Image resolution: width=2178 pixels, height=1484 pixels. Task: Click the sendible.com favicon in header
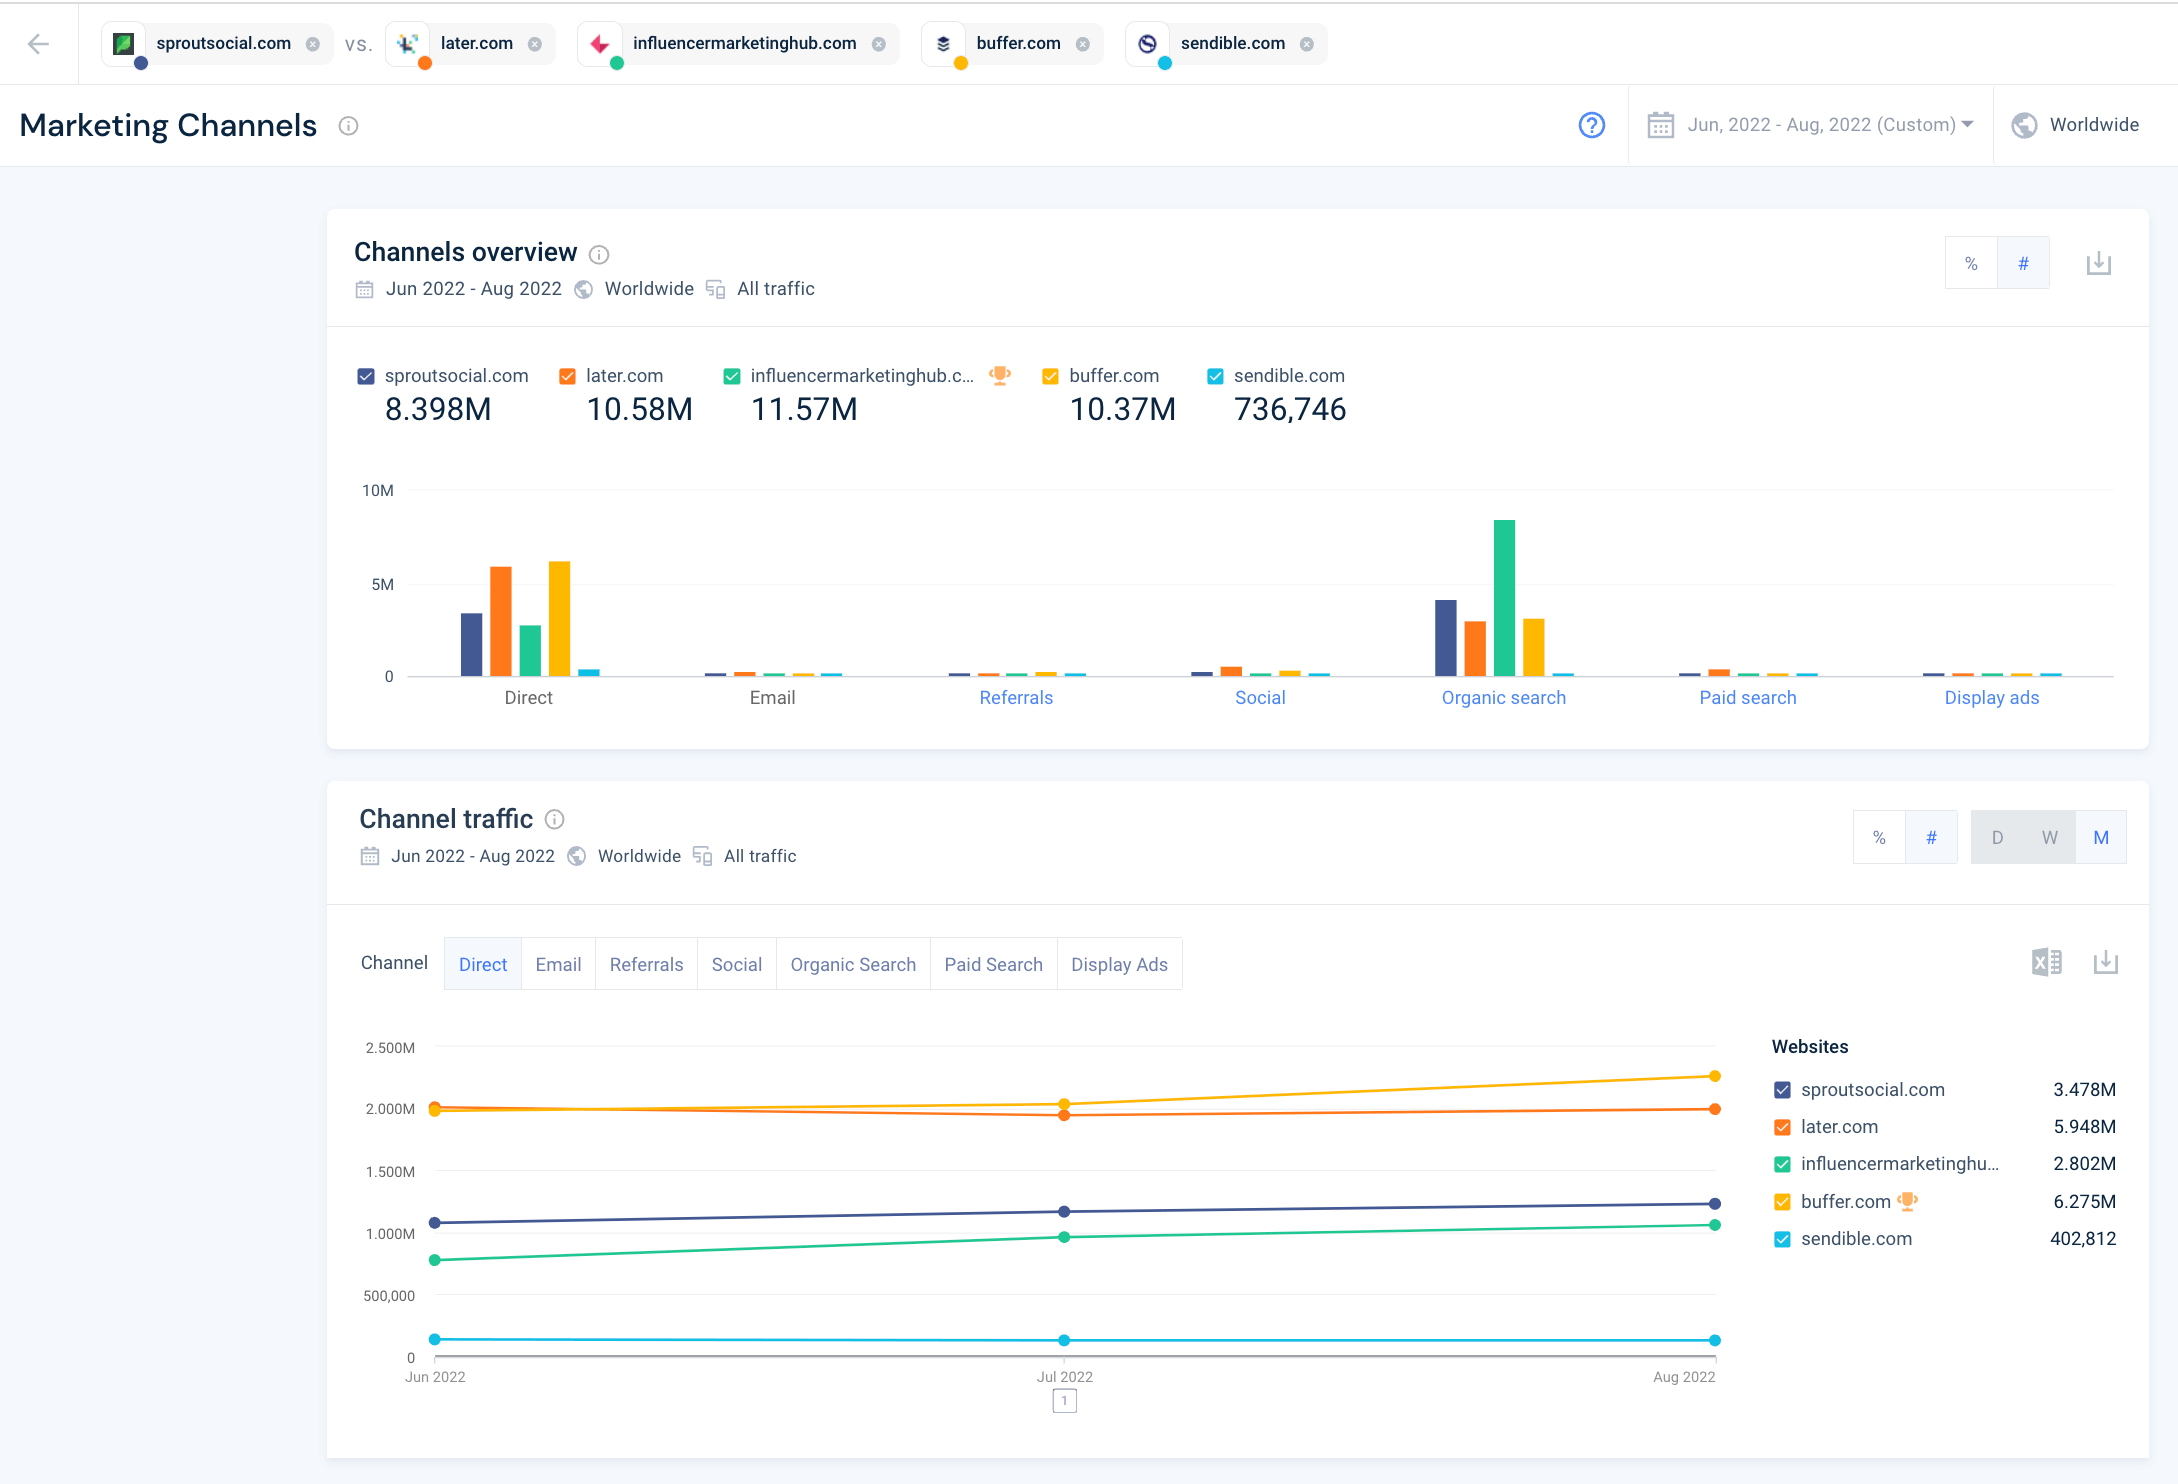coord(1148,44)
